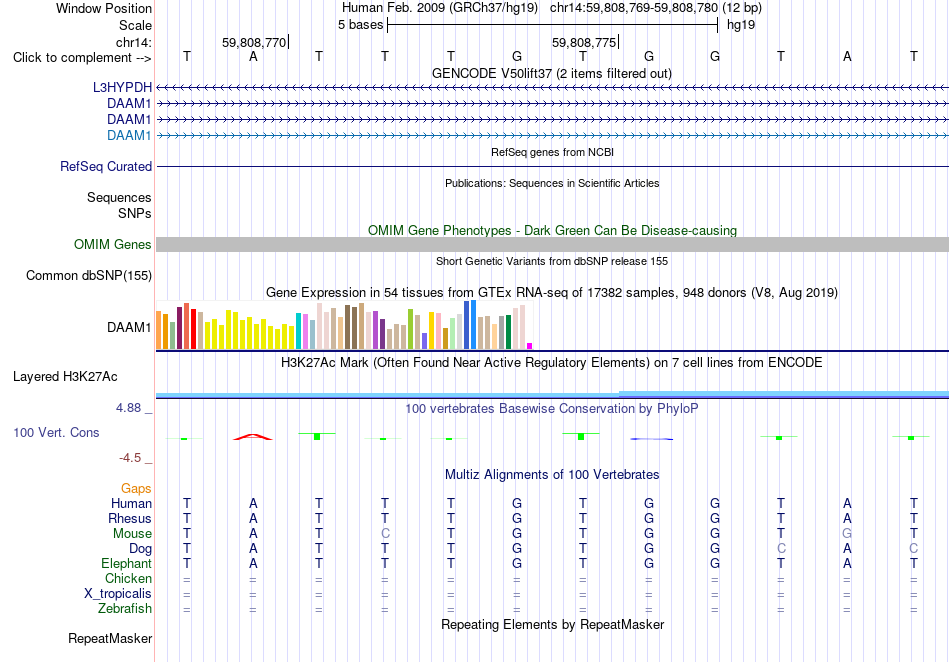Image resolution: width=950 pixels, height=662 pixels.
Task: Click the H3K27Ac Mark track title
Action: pyautogui.click(x=552, y=362)
